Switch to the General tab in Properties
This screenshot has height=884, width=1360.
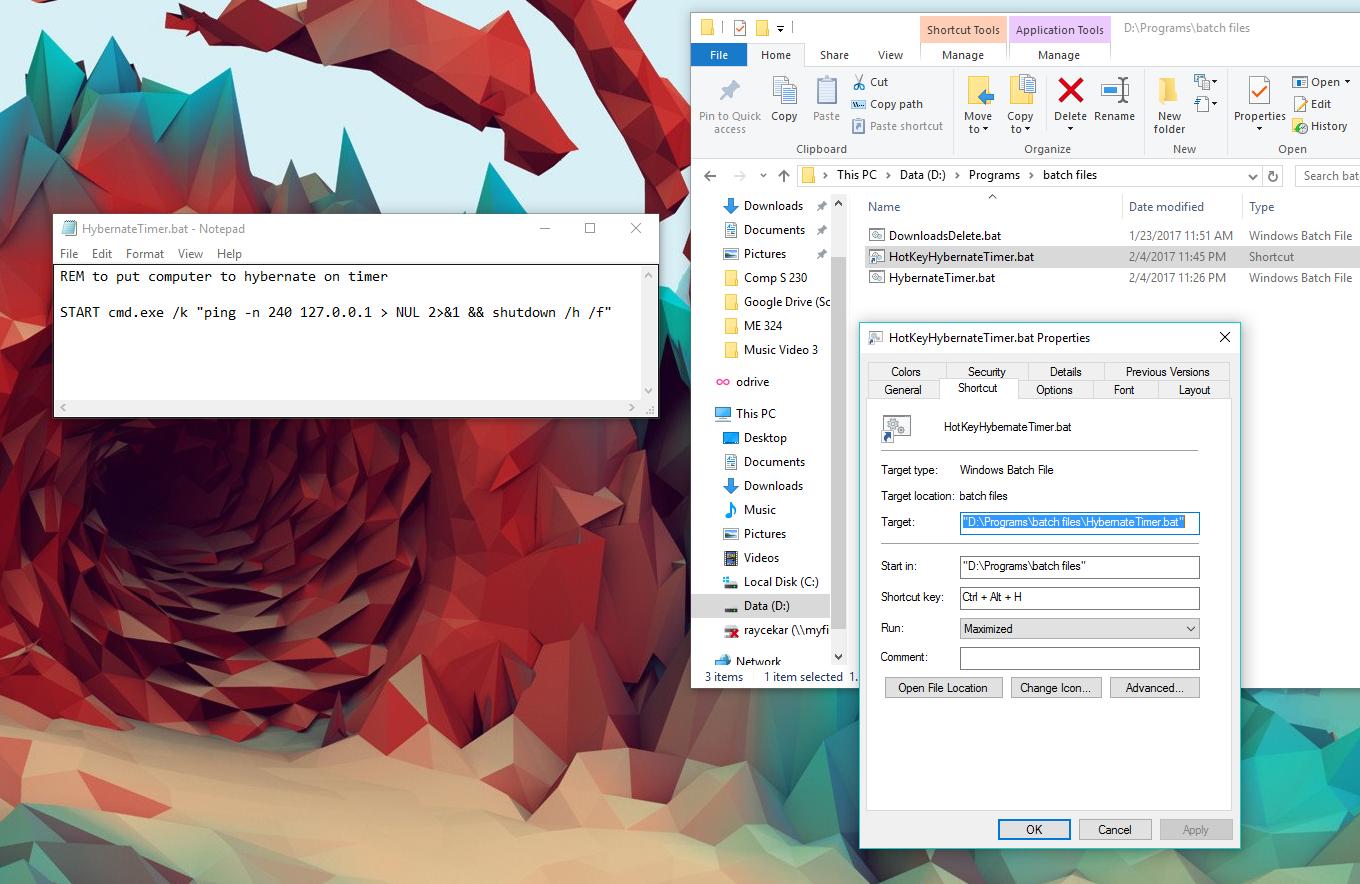pos(902,390)
